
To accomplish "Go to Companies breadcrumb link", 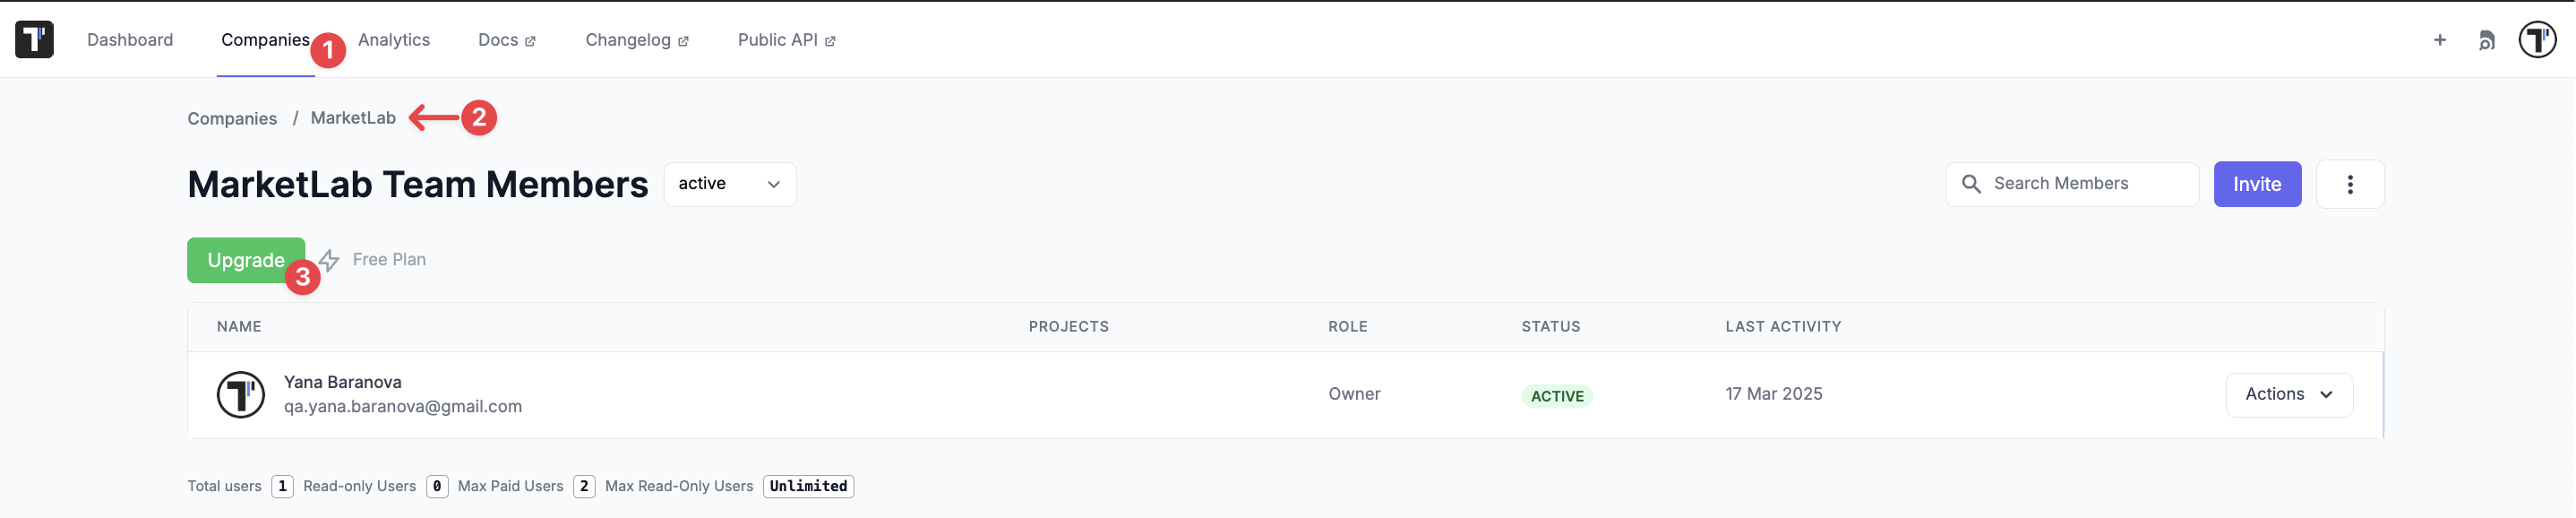I will [x=232, y=118].
